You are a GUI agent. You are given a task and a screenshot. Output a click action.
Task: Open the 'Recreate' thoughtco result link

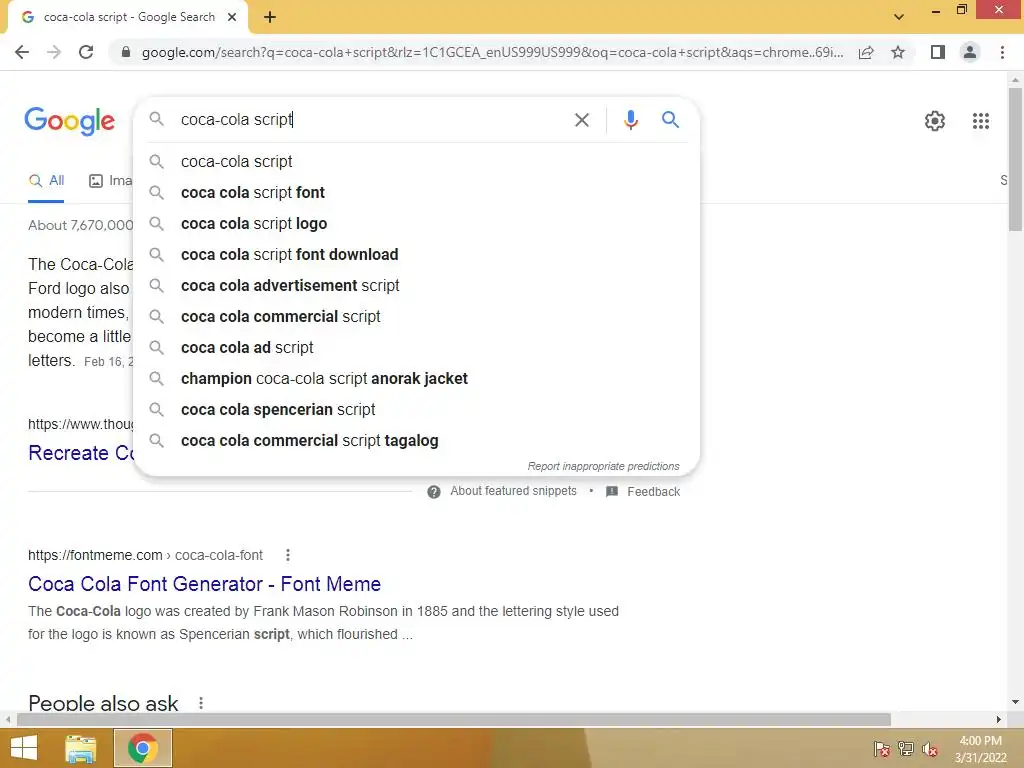tap(81, 453)
